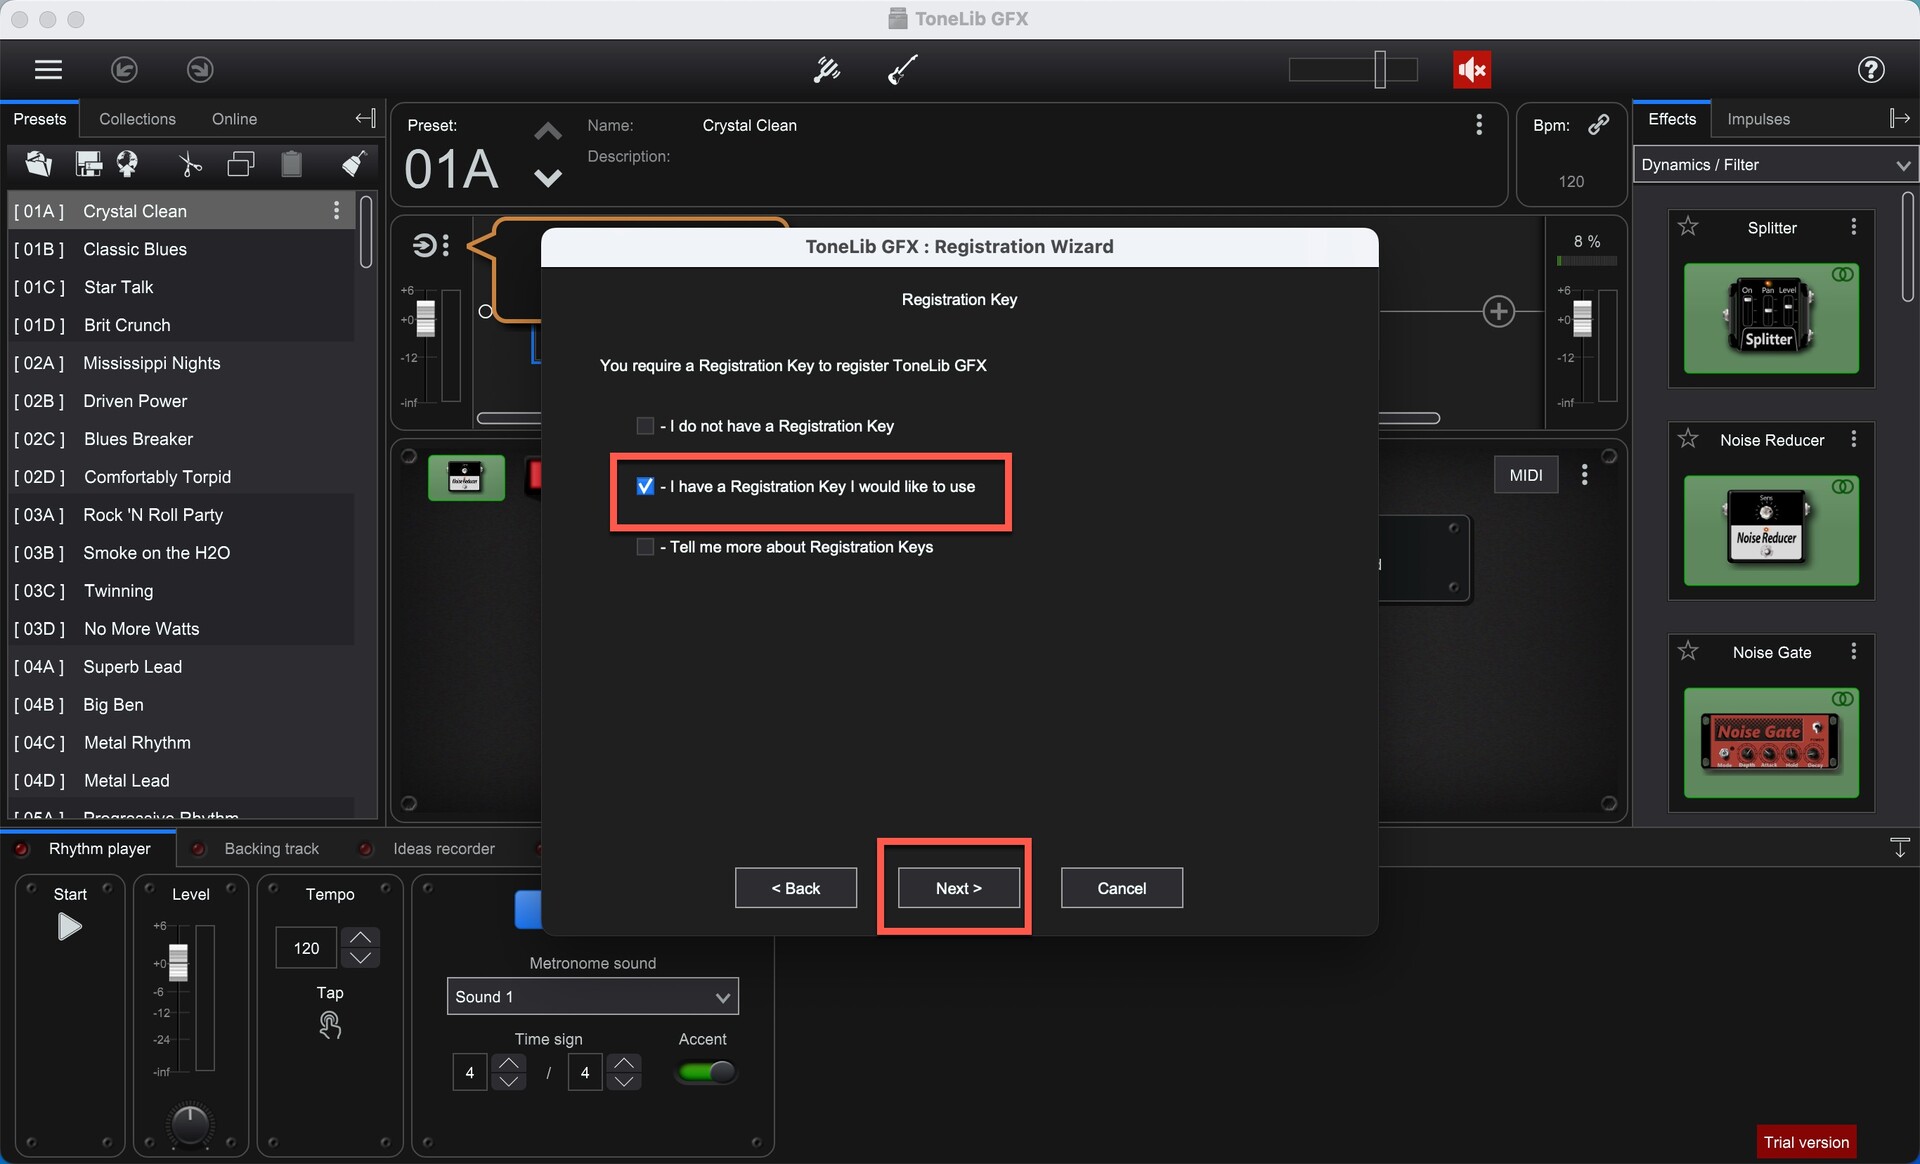Open the Backing track tab
The width and height of the screenshot is (1920, 1164).
tap(271, 849)
